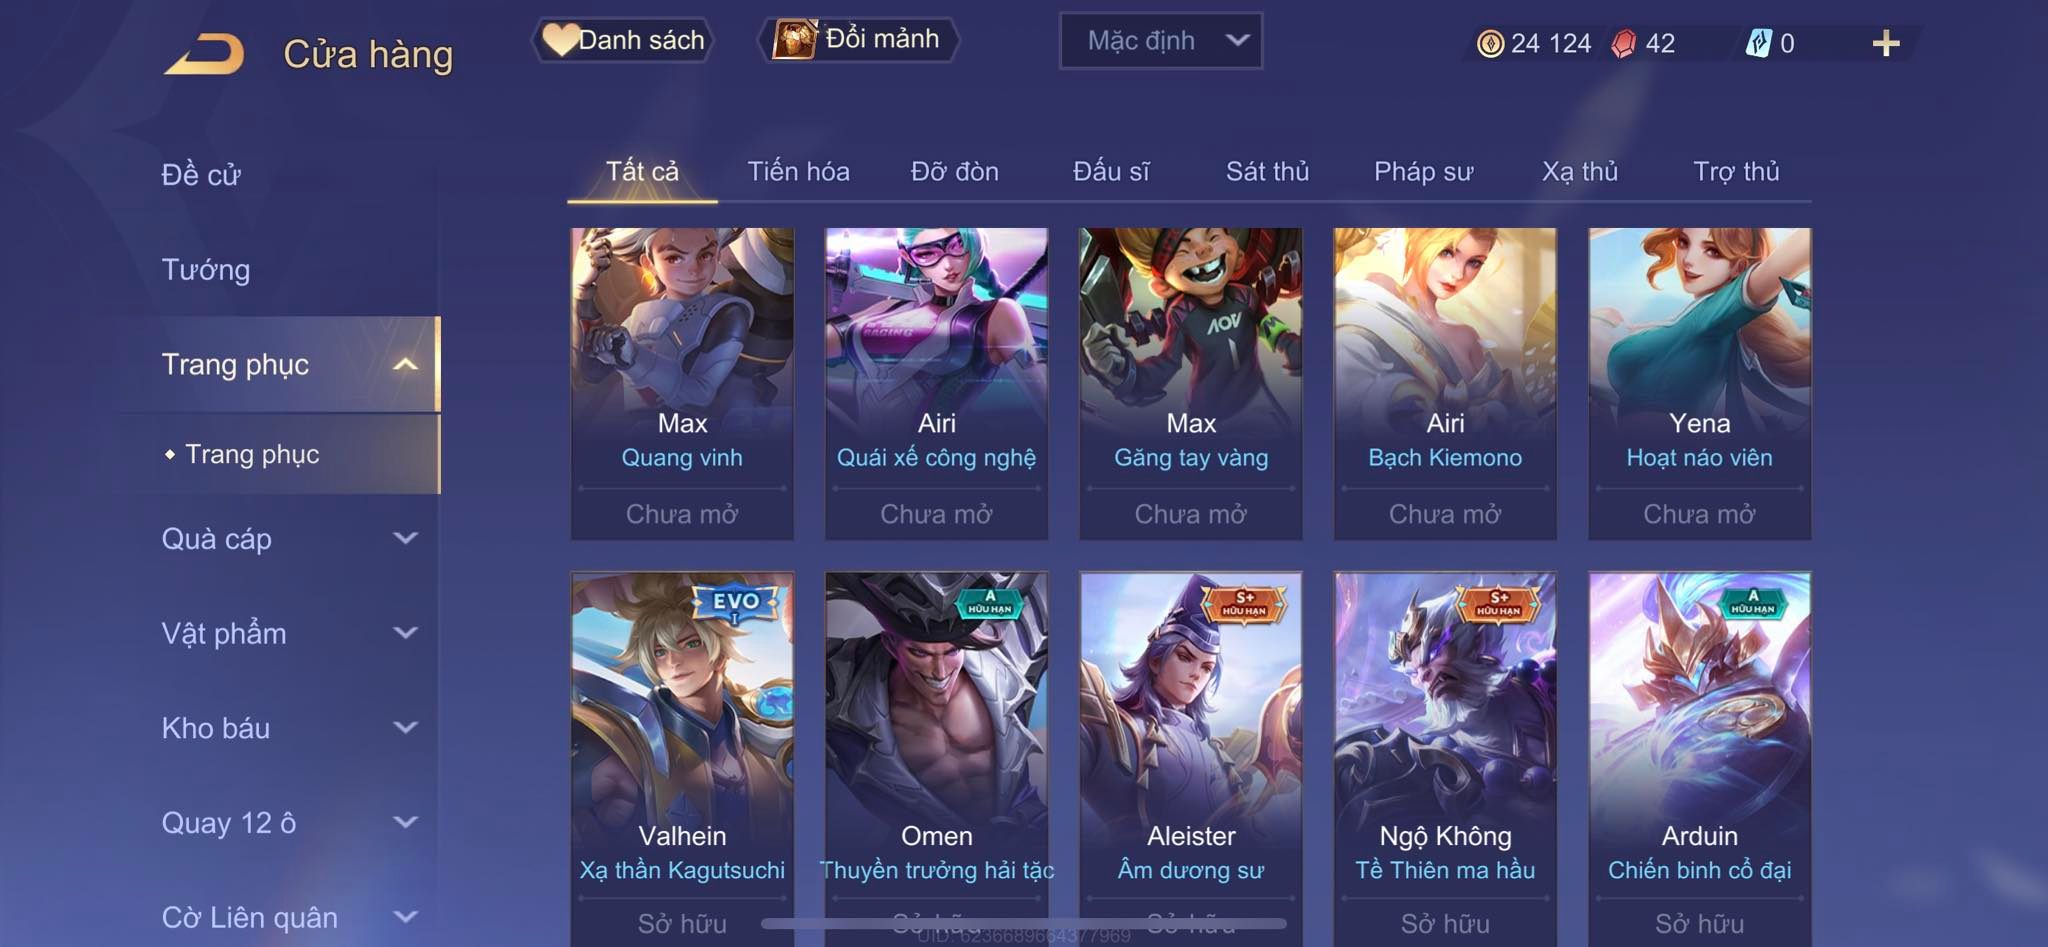The height and width of the screenshot is (947, 2048).
Task: Tap the blue voucher ticket icon
Action: 1758,43
